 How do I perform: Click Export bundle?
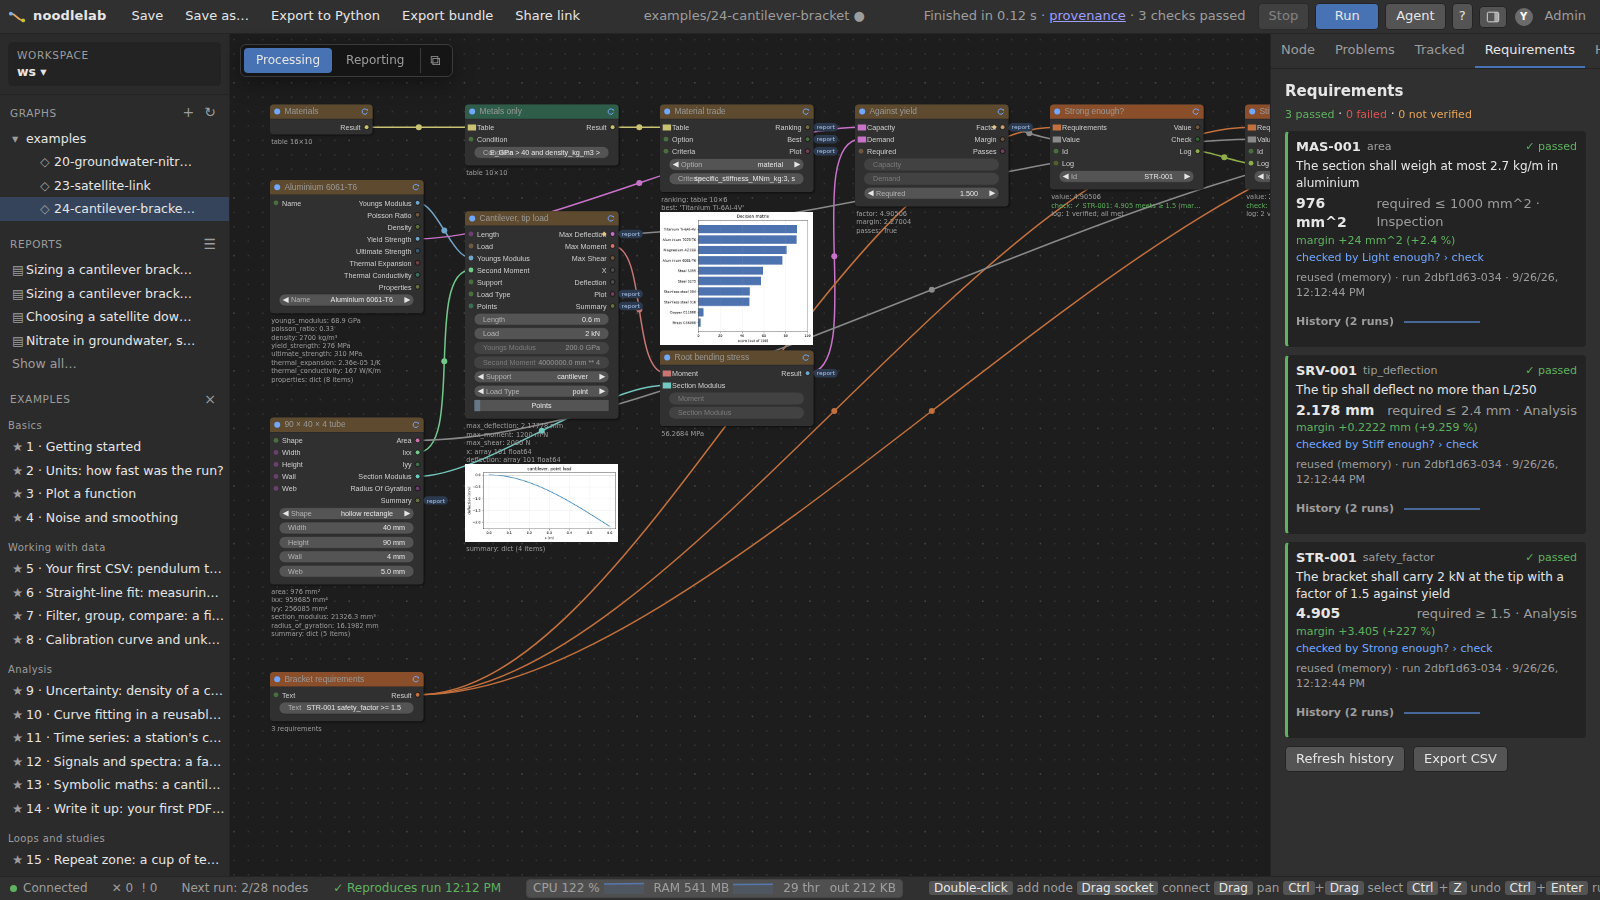(447, 16)
